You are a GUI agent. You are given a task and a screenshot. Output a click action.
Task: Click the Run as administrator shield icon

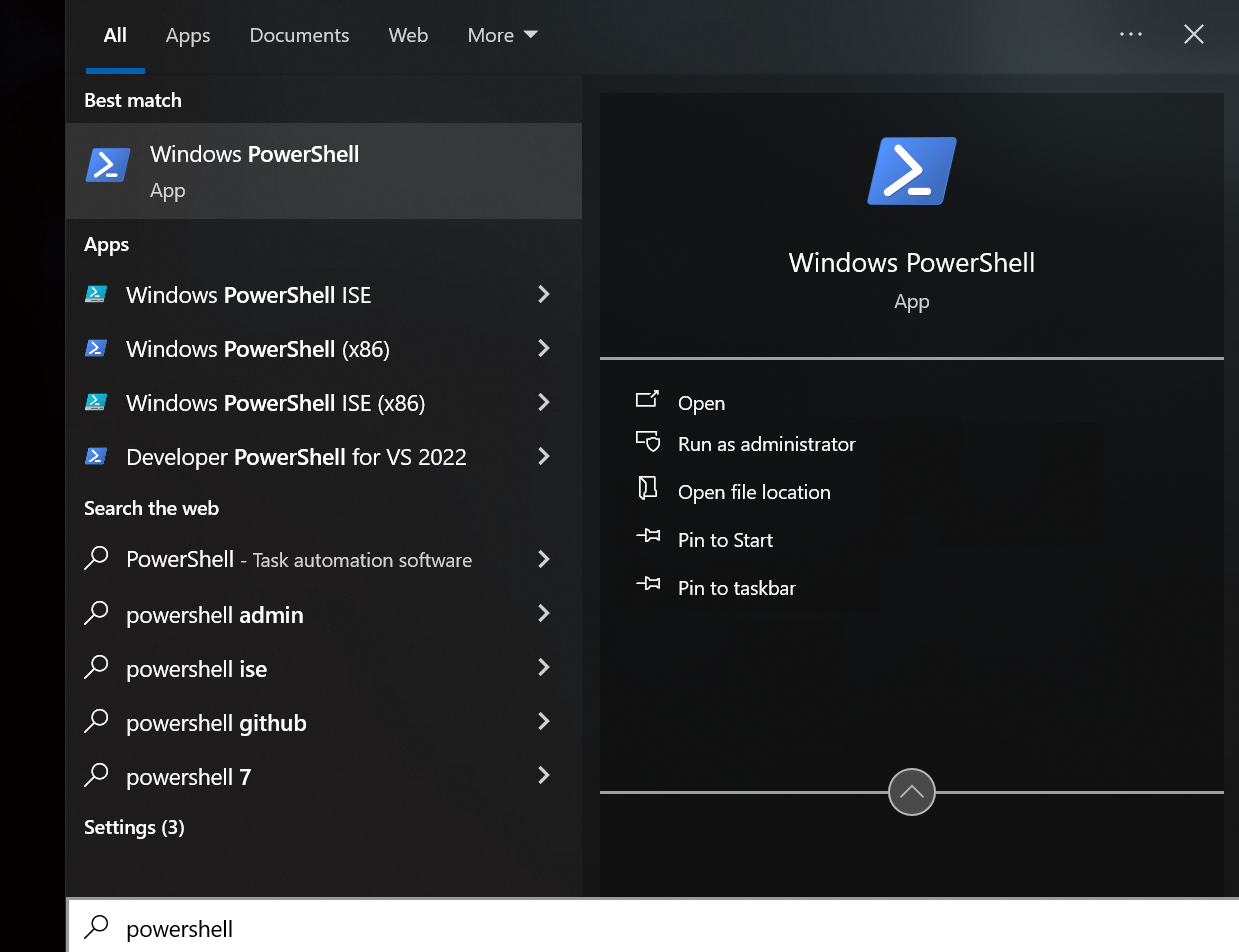[x=648, y=442]
